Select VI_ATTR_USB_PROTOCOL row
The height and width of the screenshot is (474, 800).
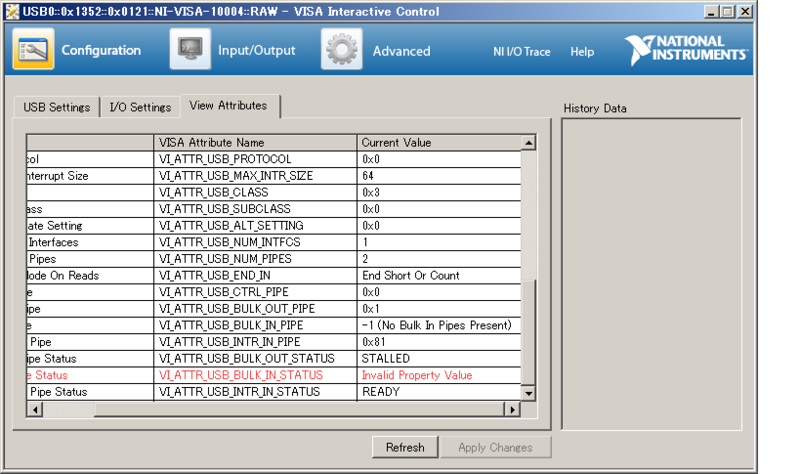274,159
